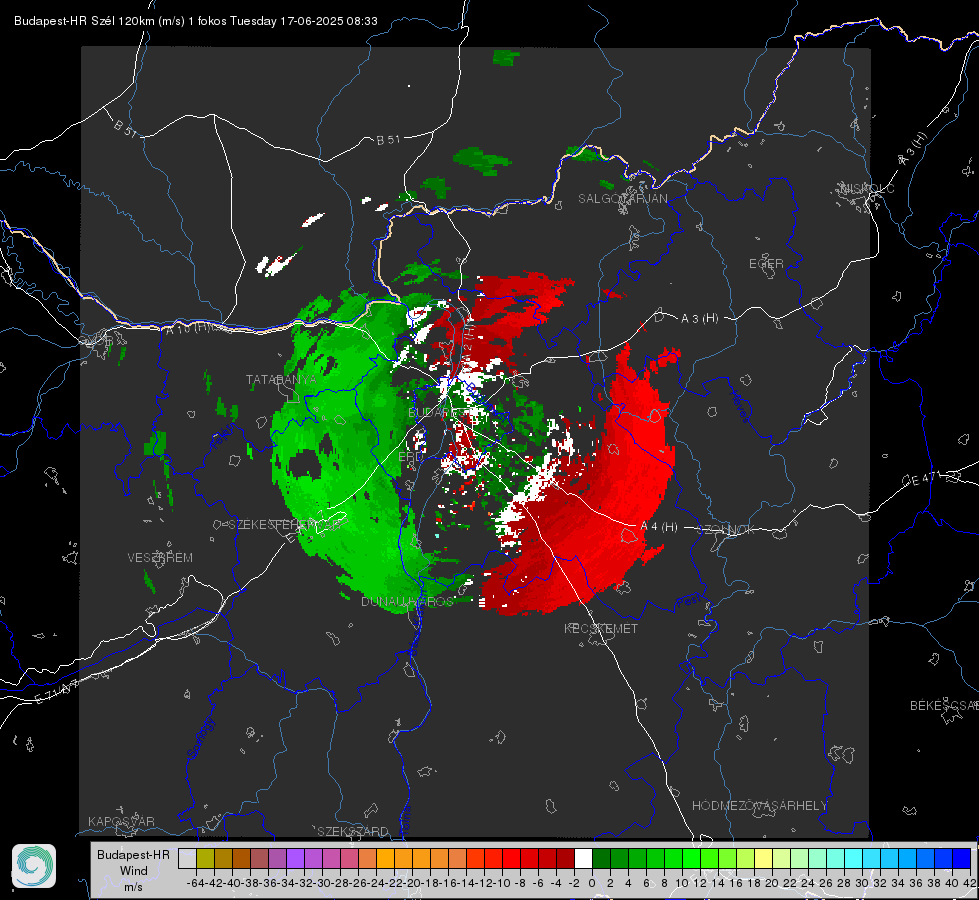The width and height of the screenshot is (979, 900).
Task: Select the cyan swatch between 28 and 30
Action: (854, 858)
